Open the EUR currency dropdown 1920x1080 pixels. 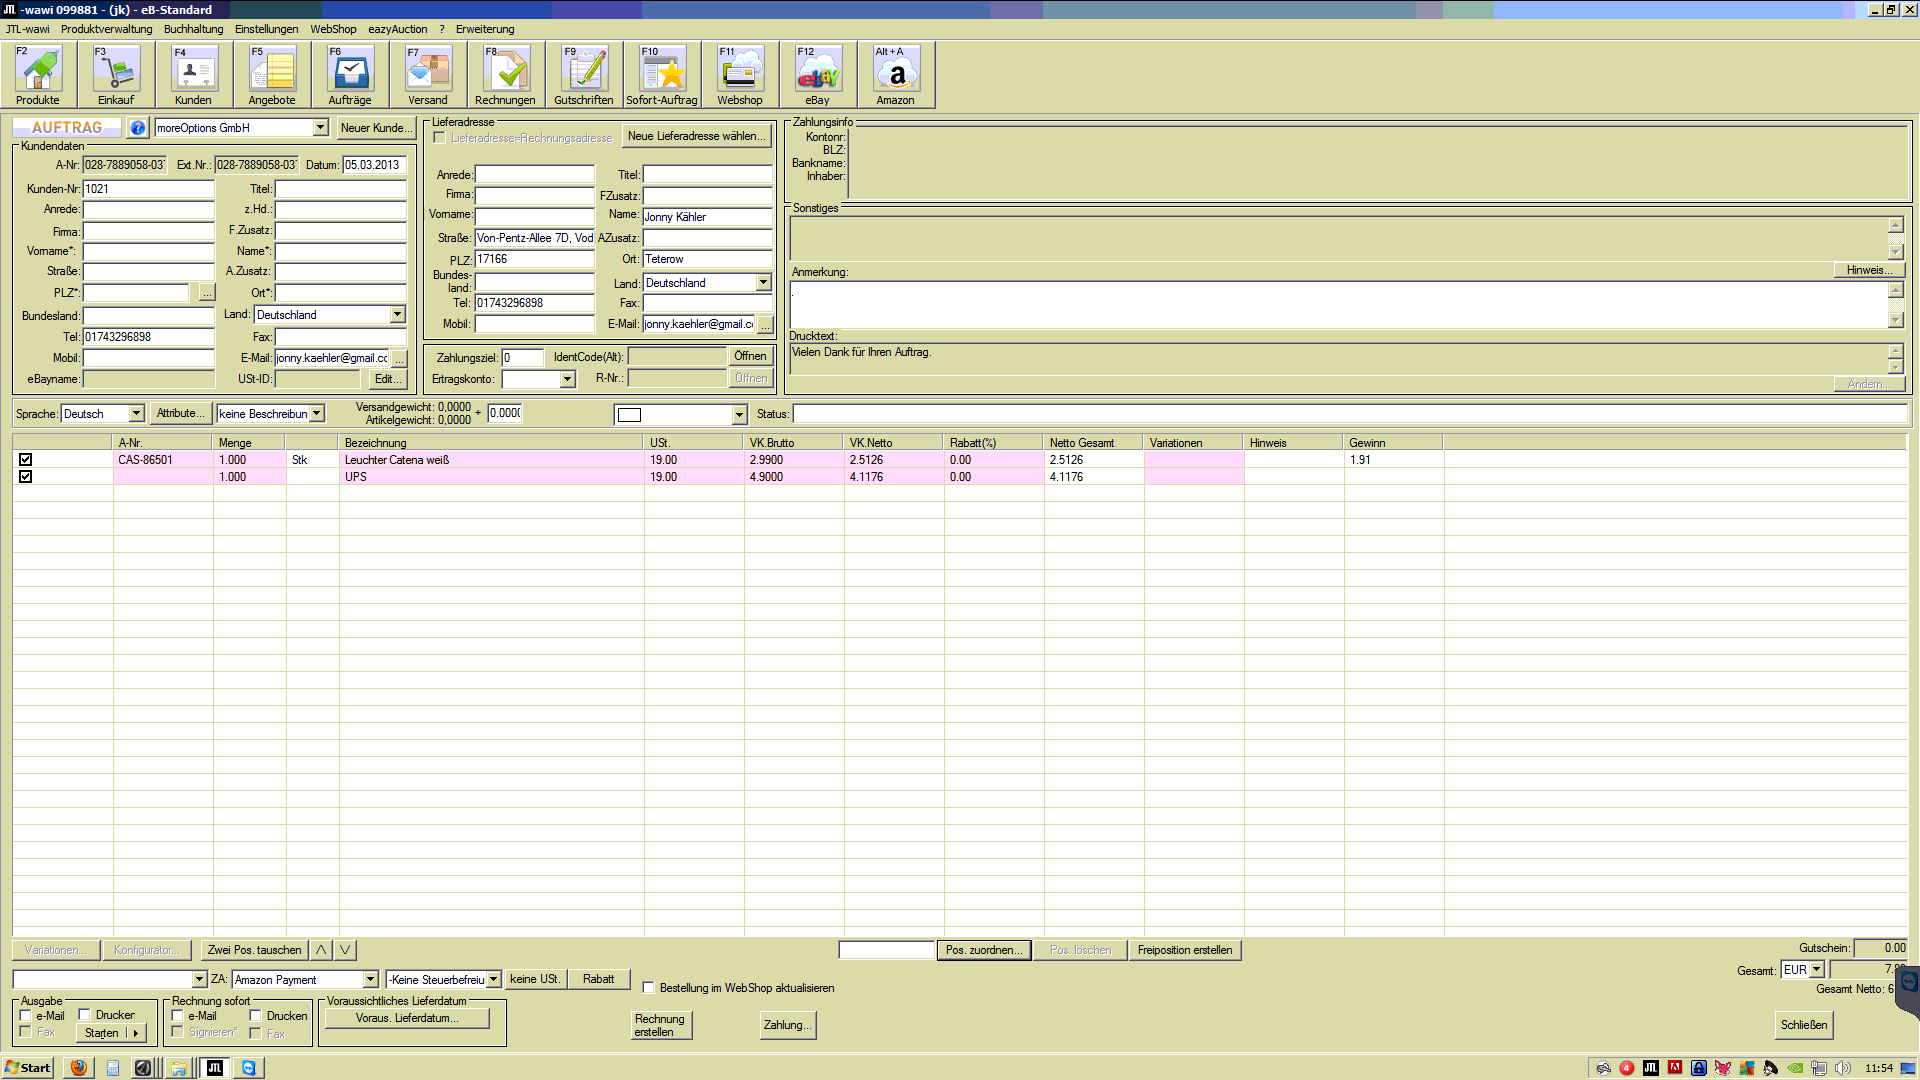click(1817, 970)
